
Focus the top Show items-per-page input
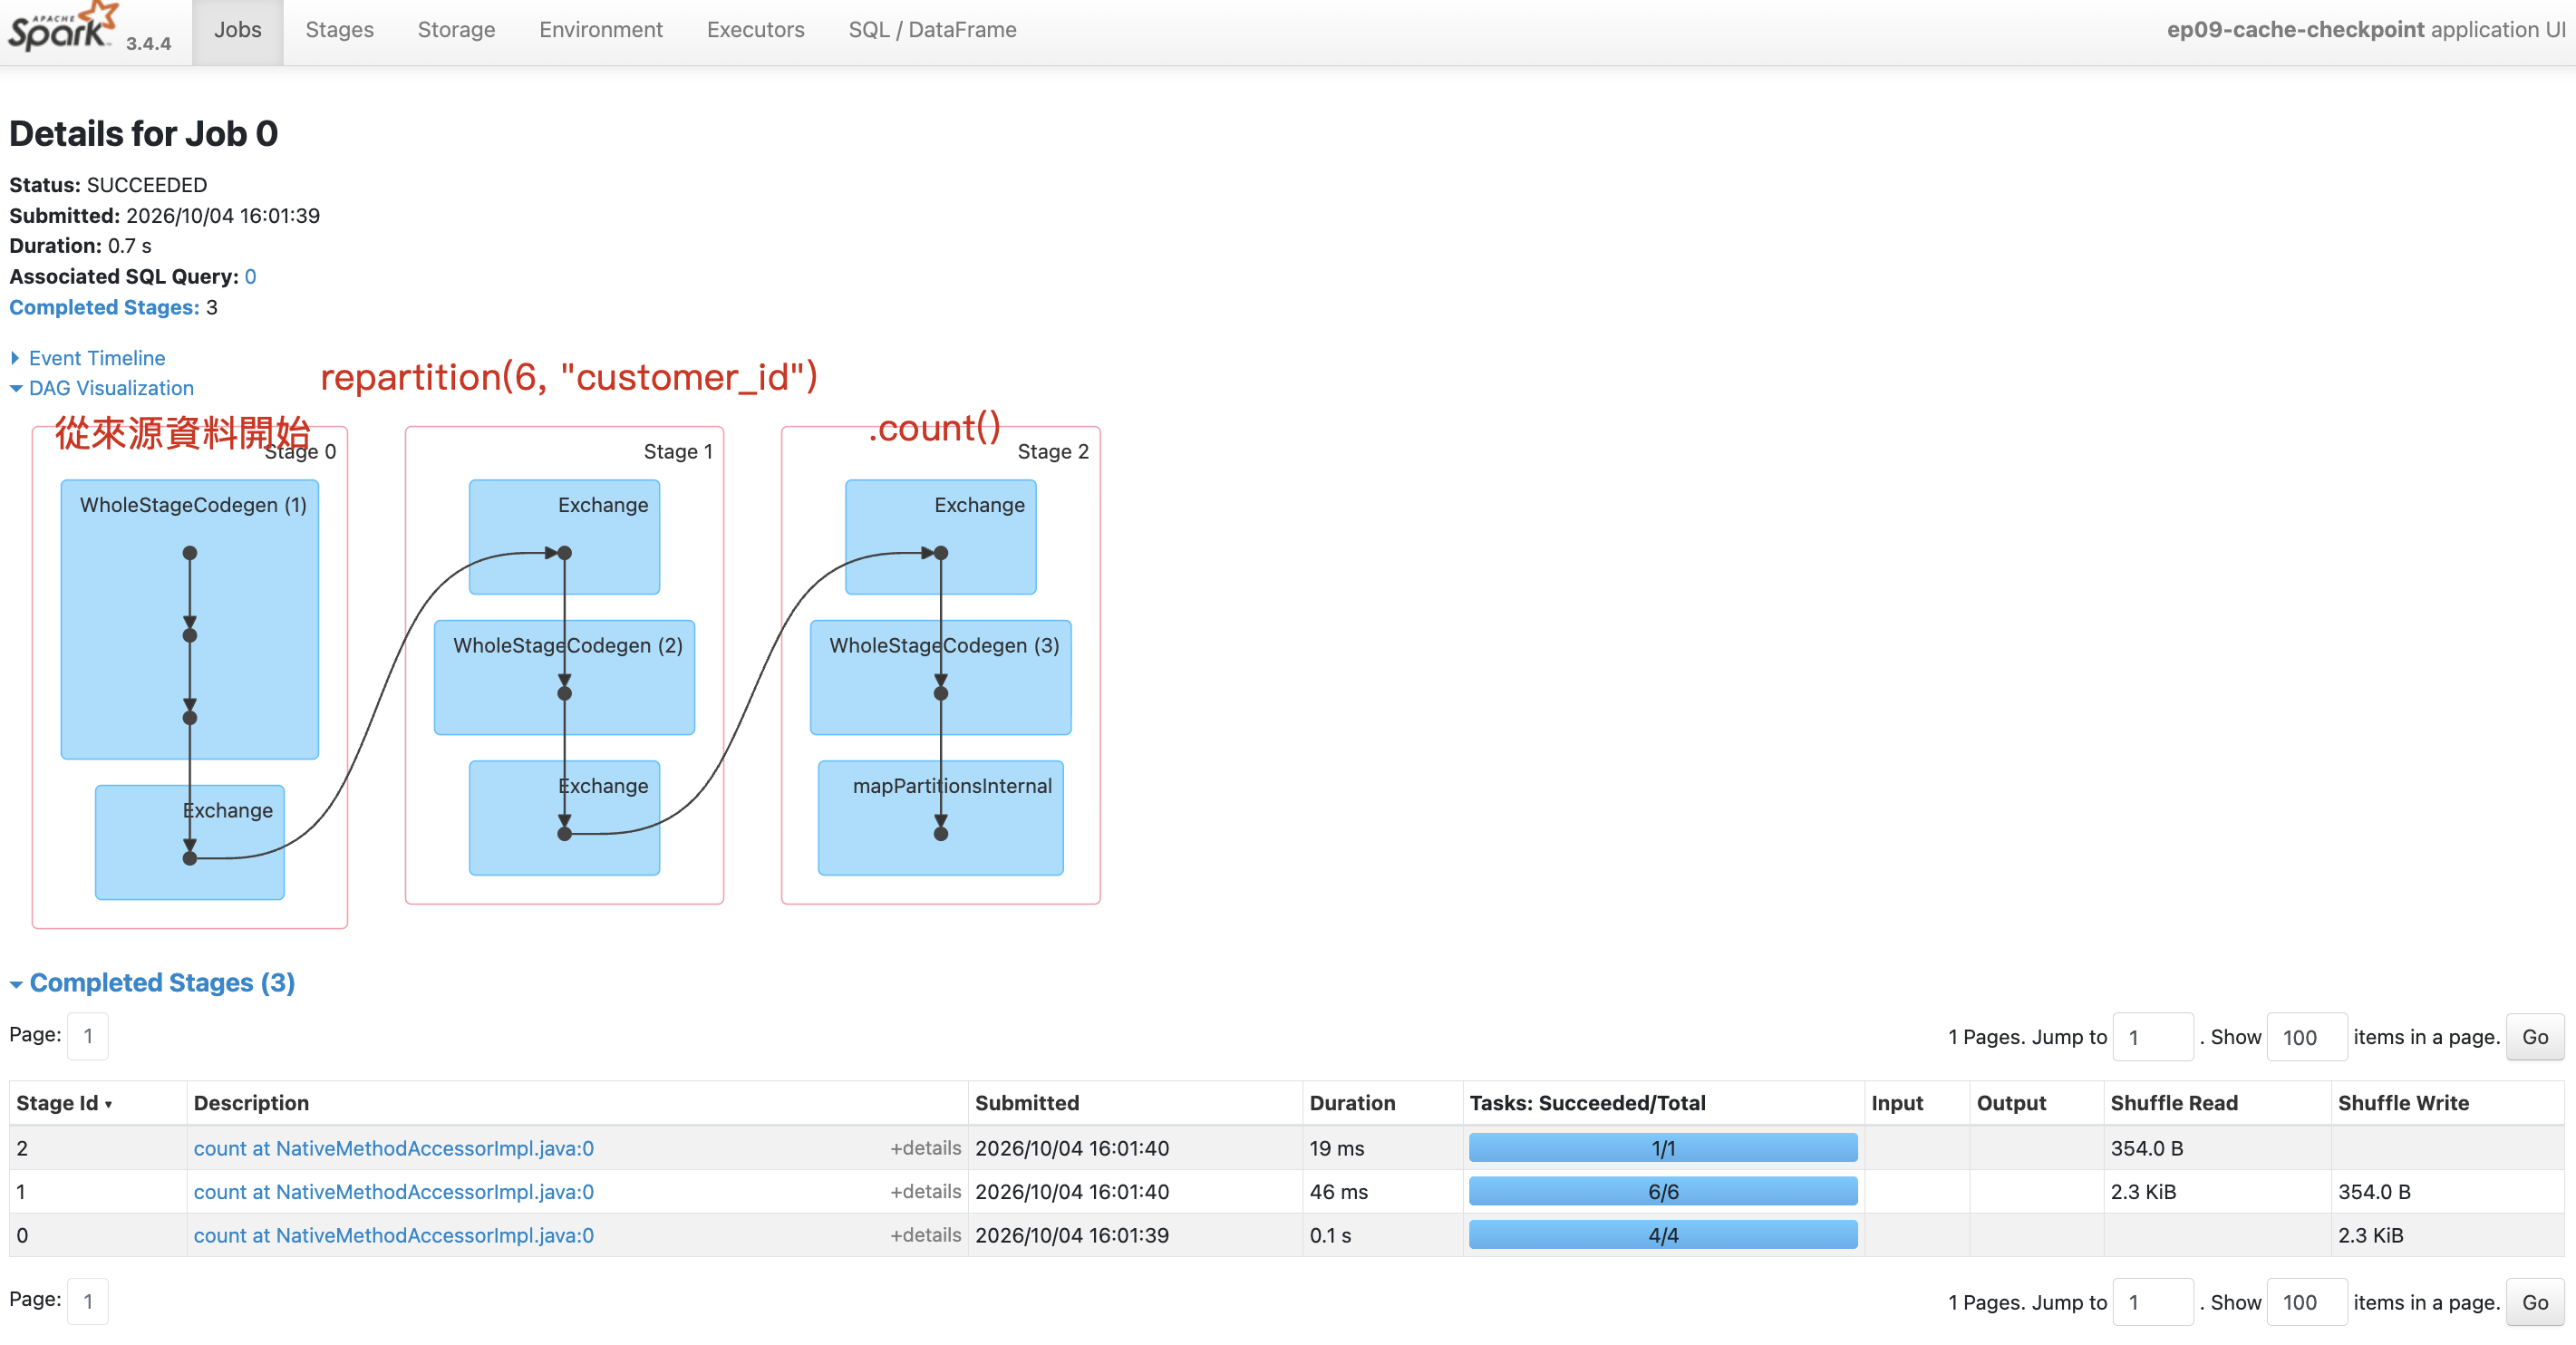click(x=2307, y=1037)
